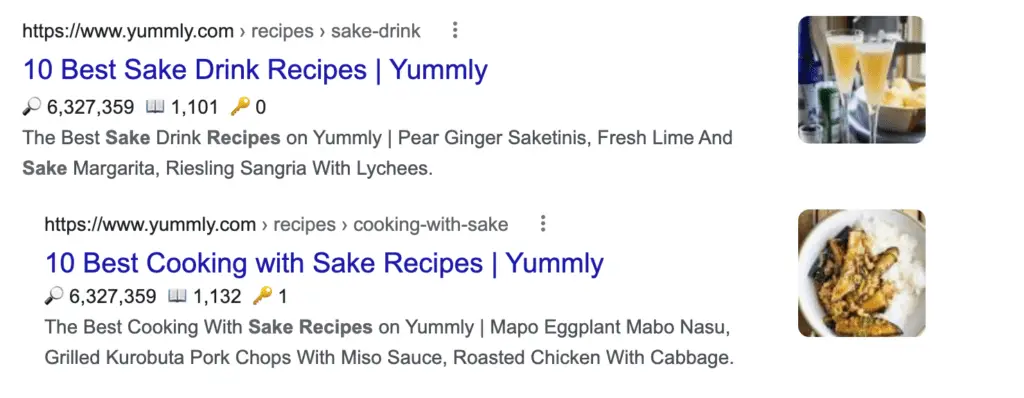Open the 10 Best Sake Drink Recipes link
Viewport: 1024px width, 398px height.
pyautogui.click(x=255, y=70)
